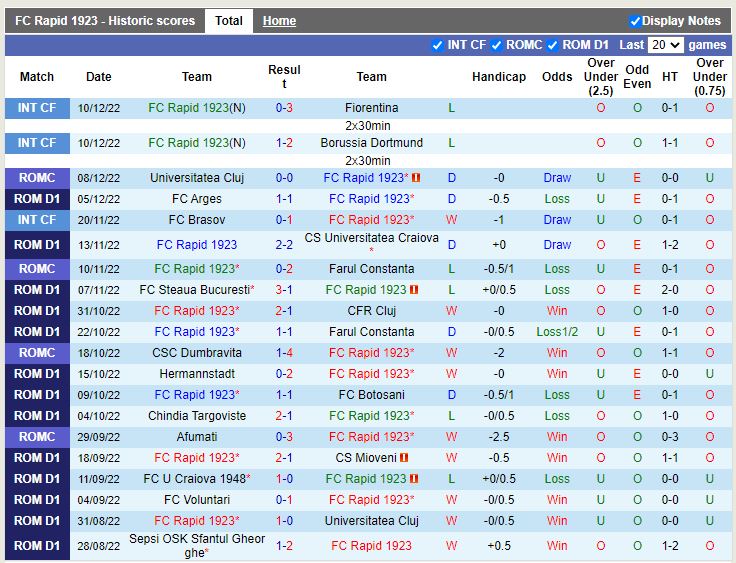Click red card icon in FC U Craiova 1948 row
This screenshot has width=736, height=563.
pos(414,479)
